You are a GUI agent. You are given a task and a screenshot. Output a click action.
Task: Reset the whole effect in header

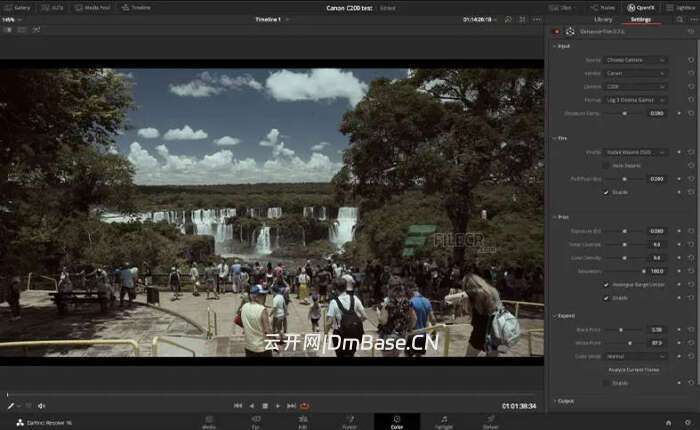point(691,32)
